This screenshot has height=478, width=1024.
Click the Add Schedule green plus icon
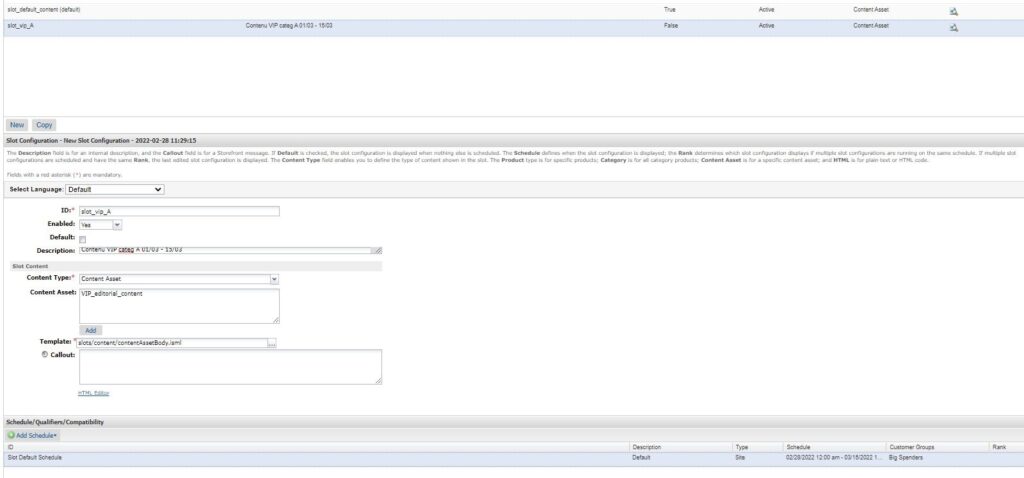point(11,435)
